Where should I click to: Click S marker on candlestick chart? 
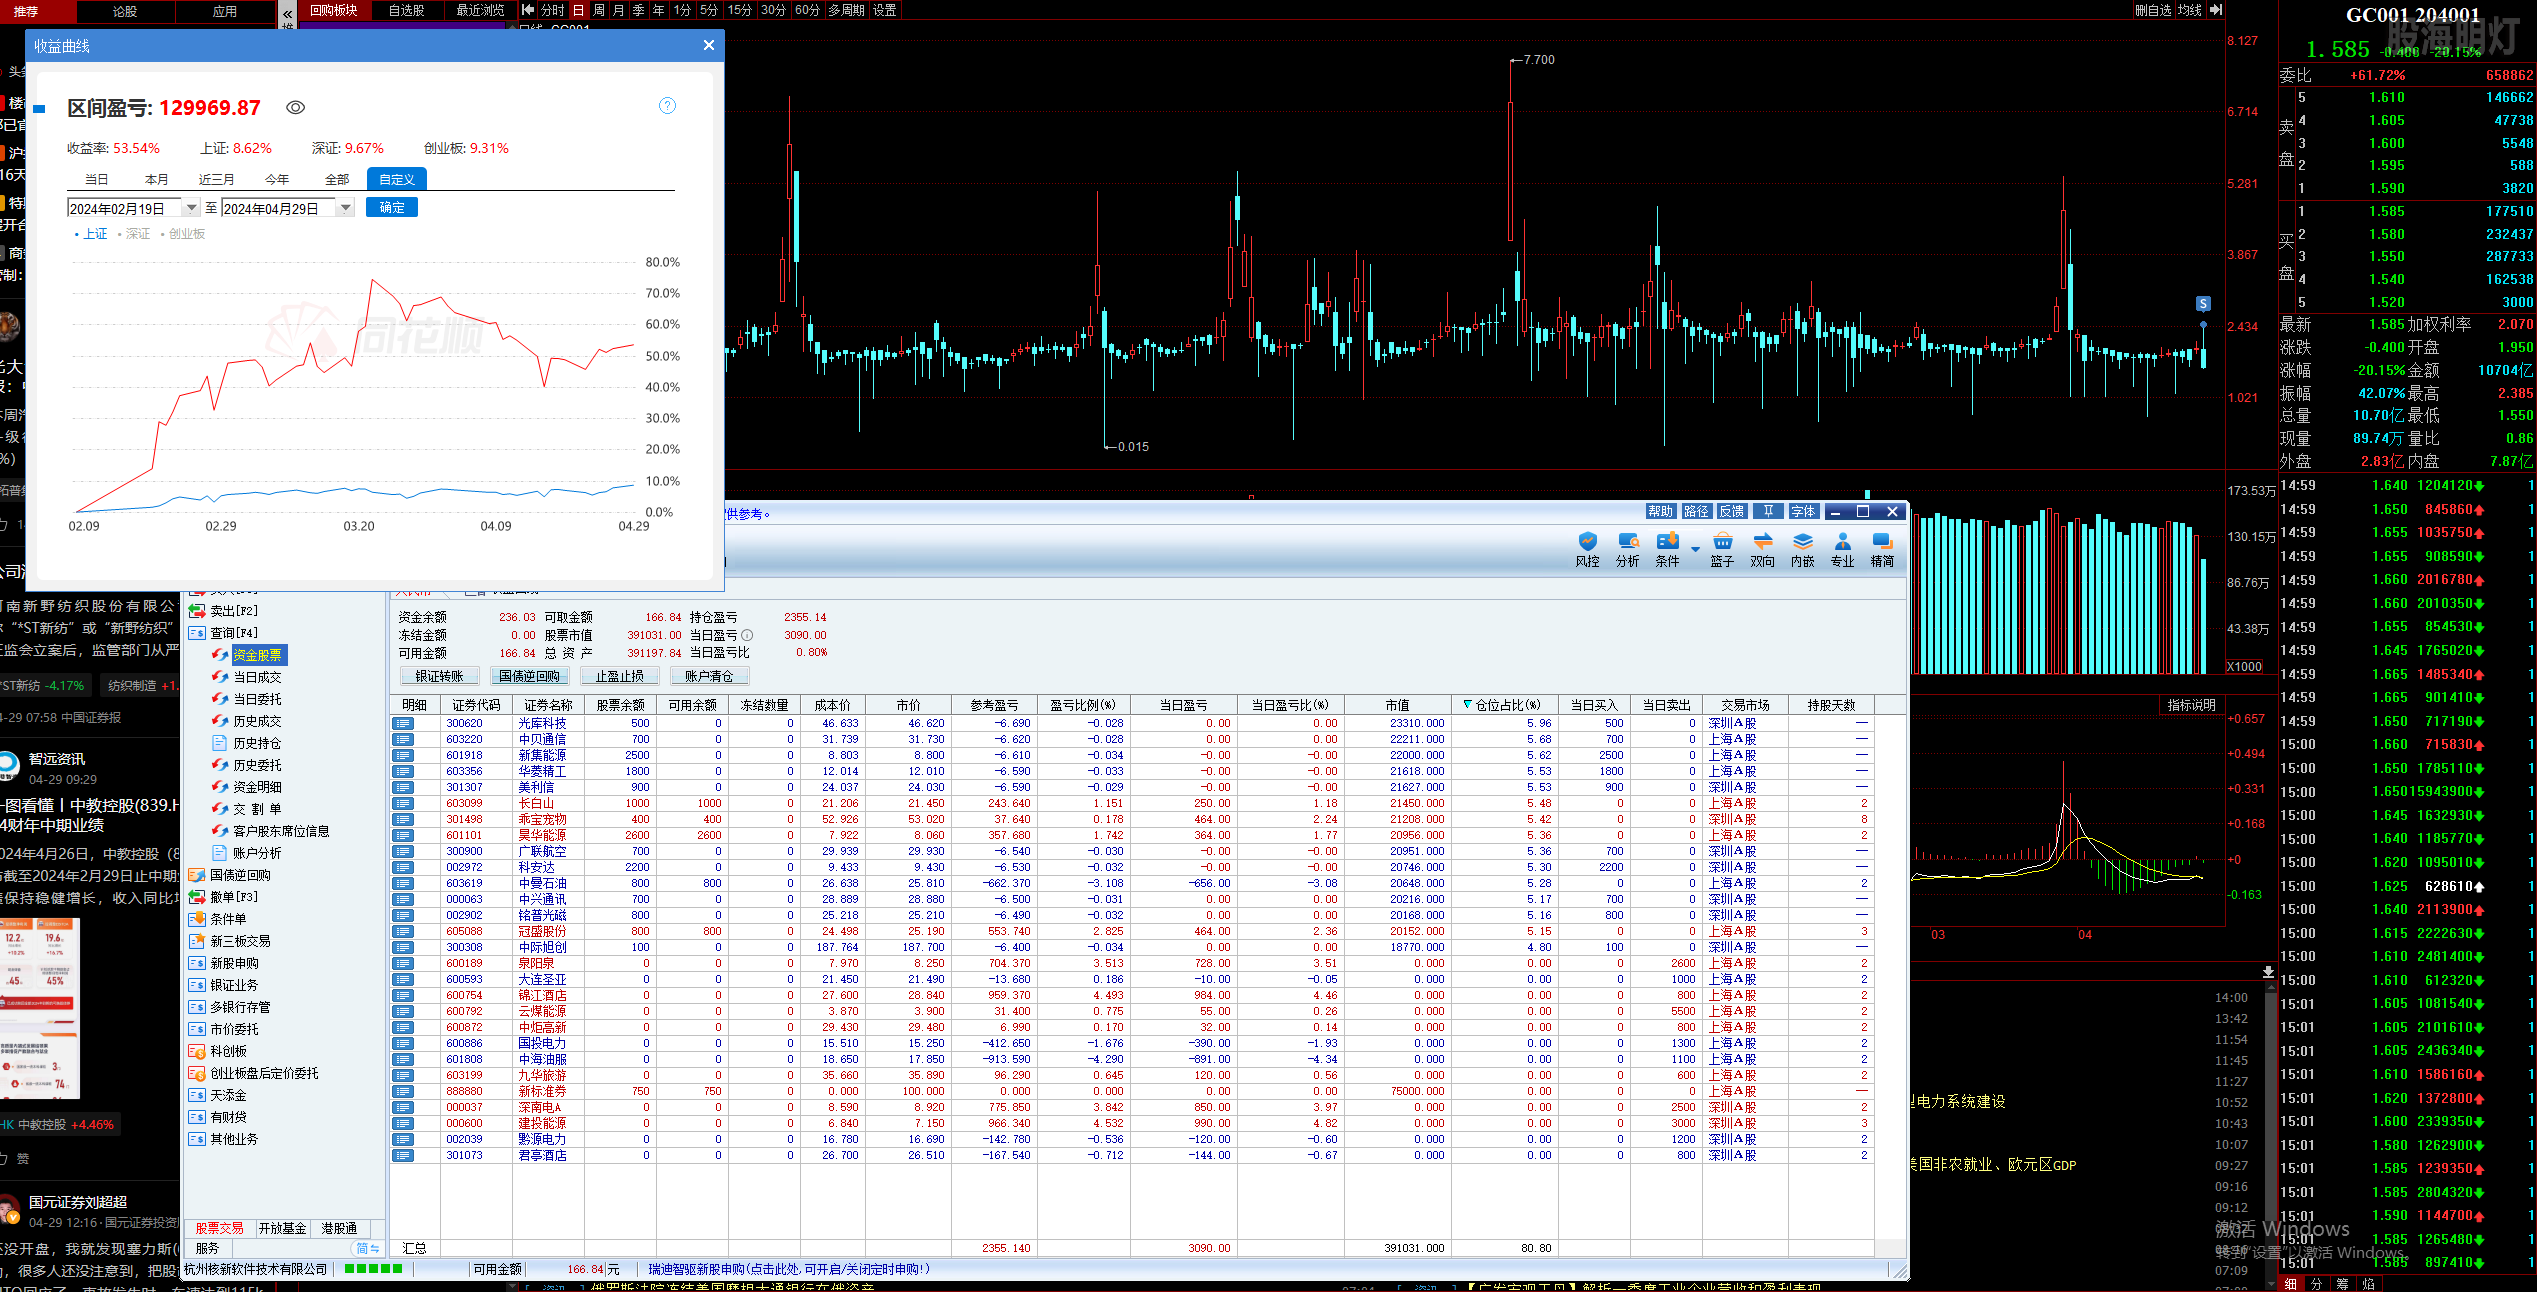[2202, 304]
